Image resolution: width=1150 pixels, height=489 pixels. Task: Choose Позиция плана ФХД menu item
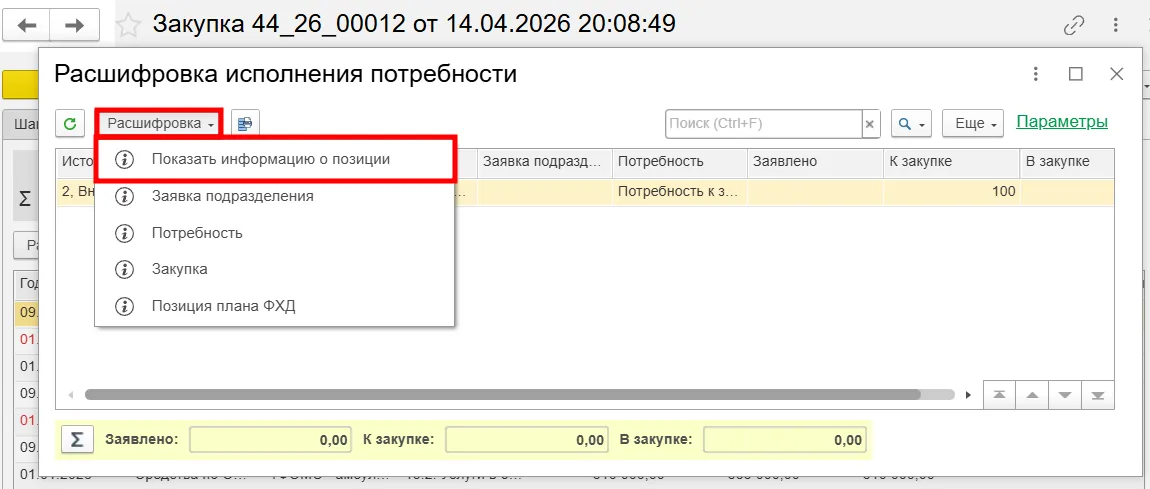point(274,306)
